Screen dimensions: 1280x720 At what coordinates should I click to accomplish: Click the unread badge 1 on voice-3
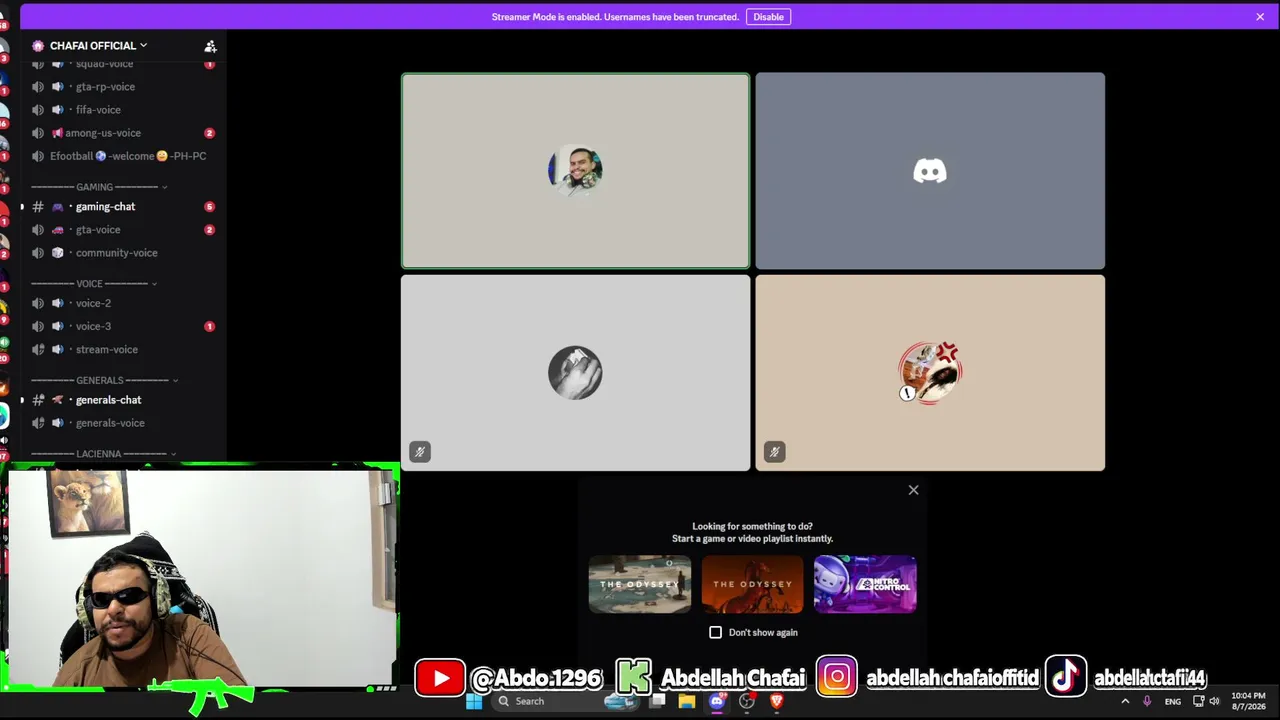tap(209, 326)
